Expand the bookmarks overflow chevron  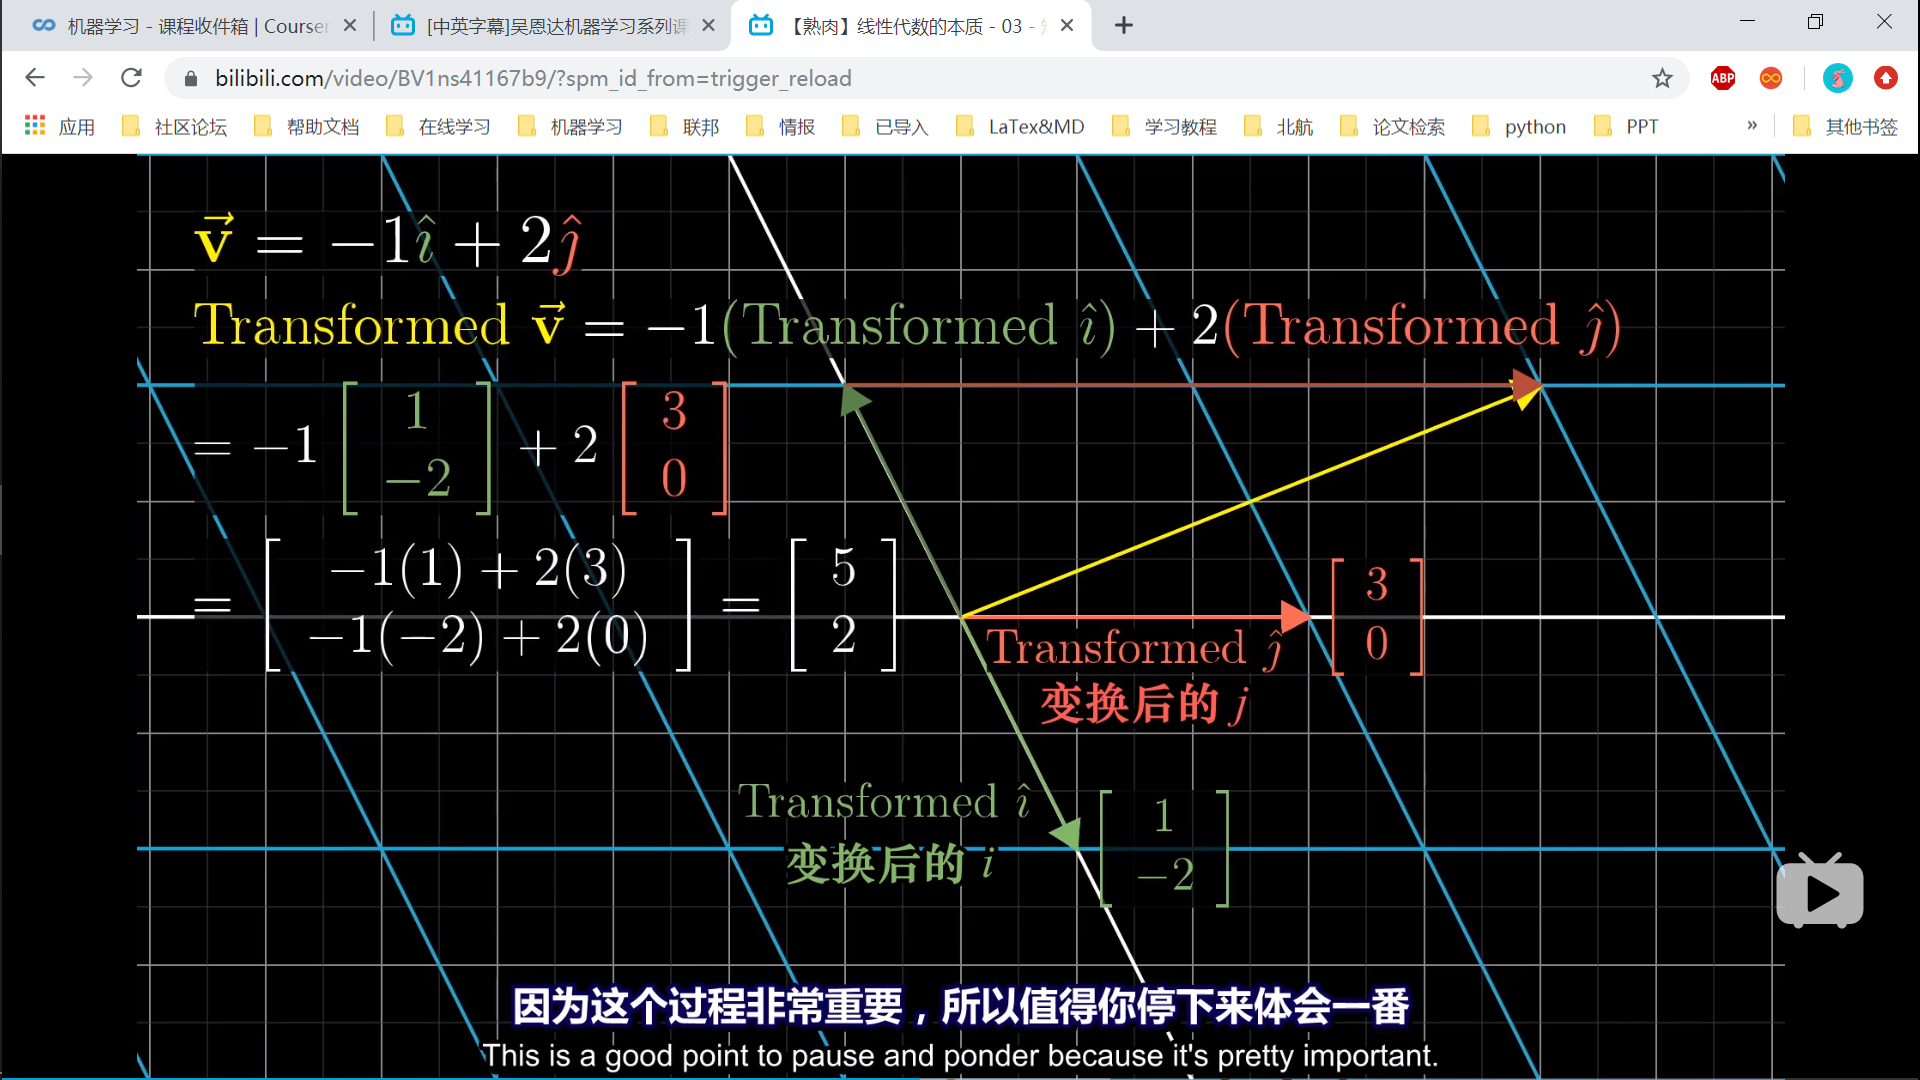click(1752, 125)
